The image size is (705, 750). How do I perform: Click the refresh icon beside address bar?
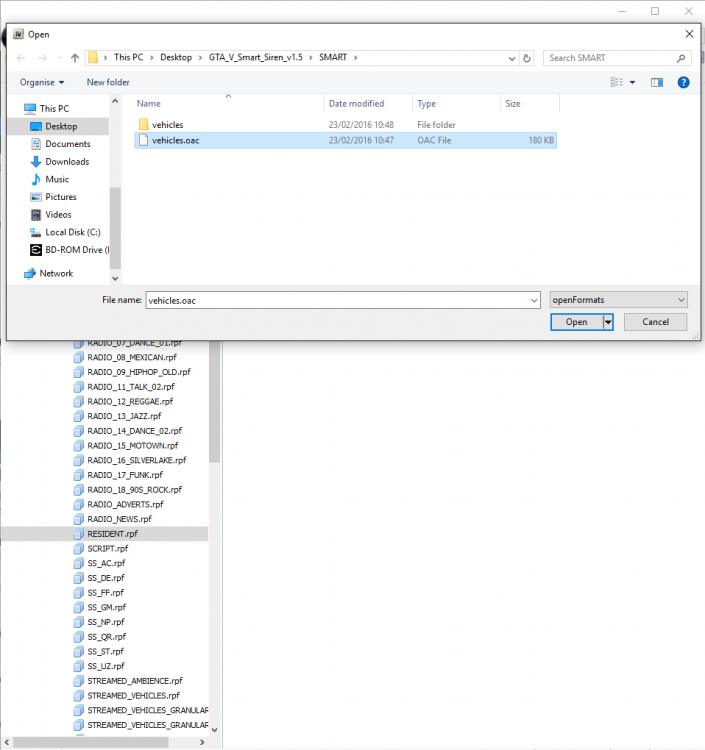coord(527,58)
